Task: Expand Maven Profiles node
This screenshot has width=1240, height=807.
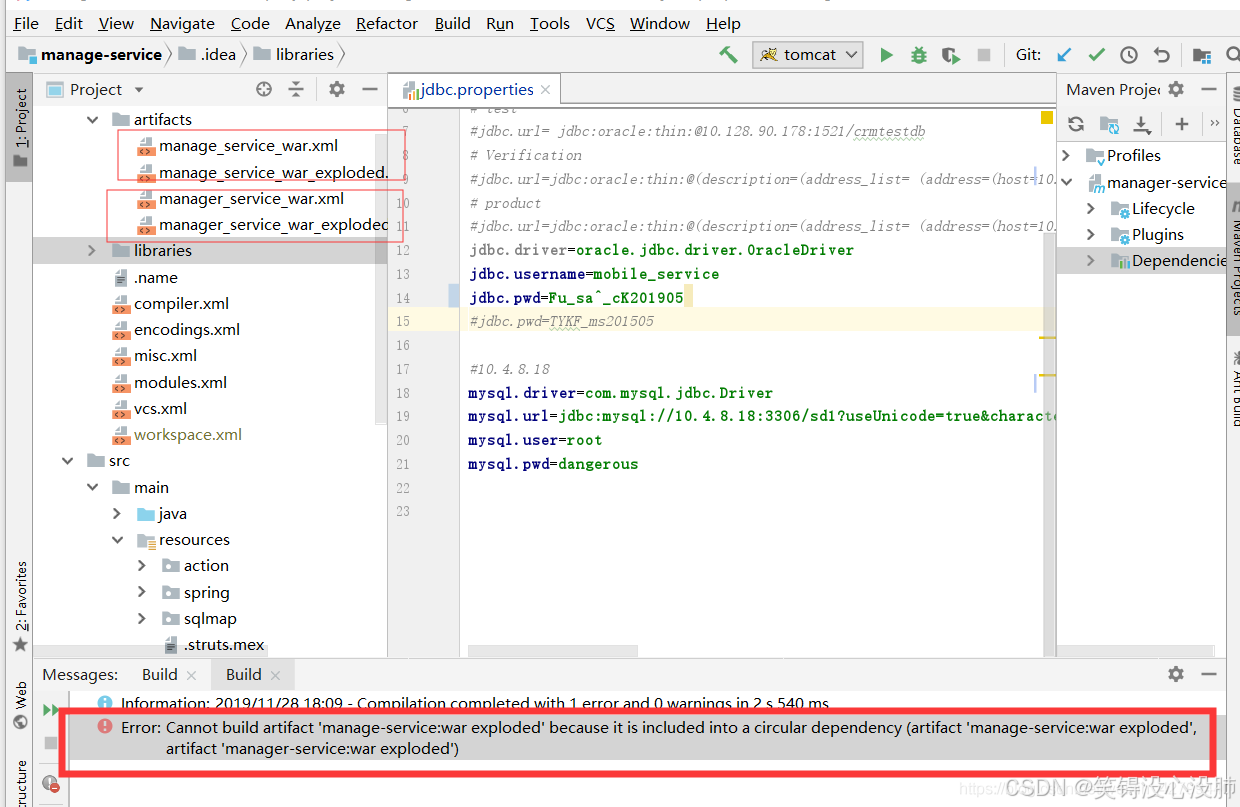Action: pos(1066,155)
